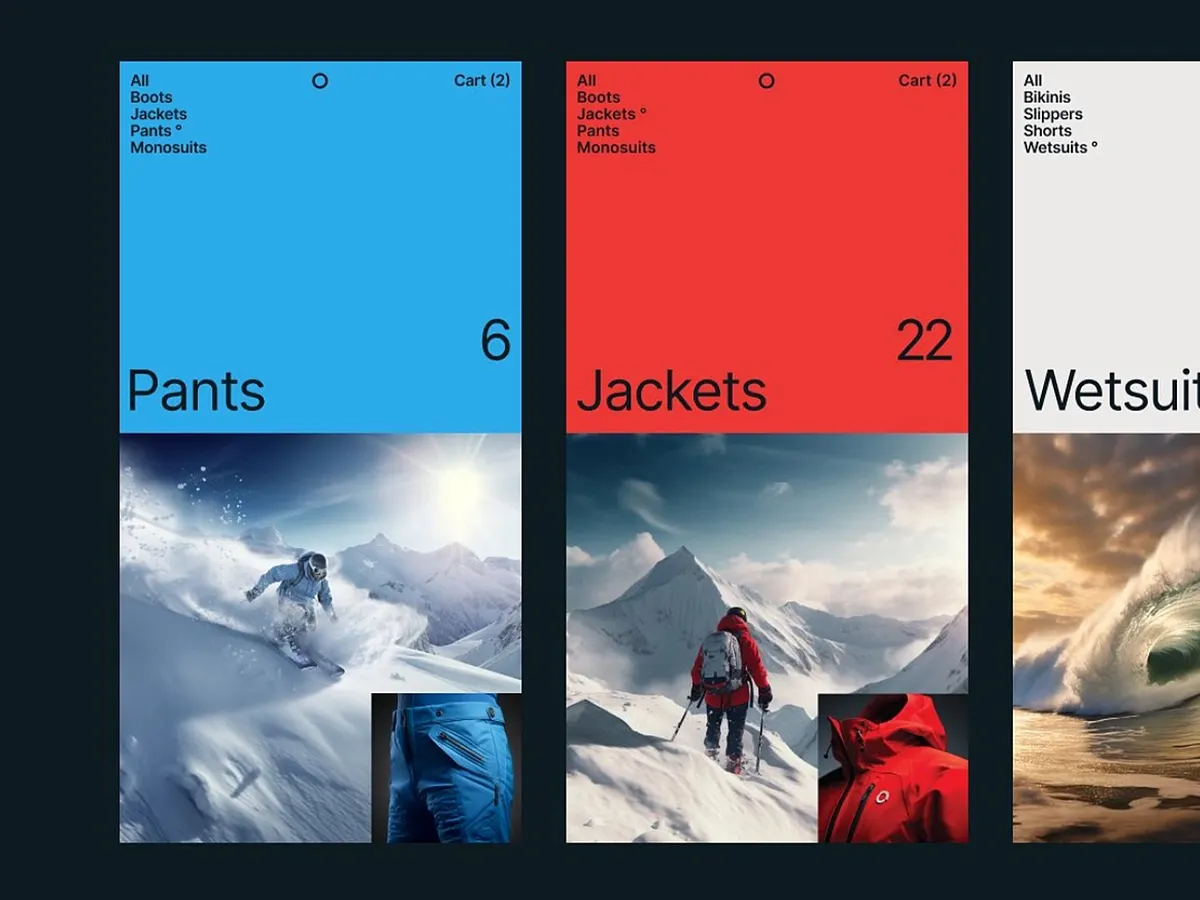Screen dimensions: 1200x900
Task: Choose Boots in the Jackets screen menu
Action: [598, 97]
